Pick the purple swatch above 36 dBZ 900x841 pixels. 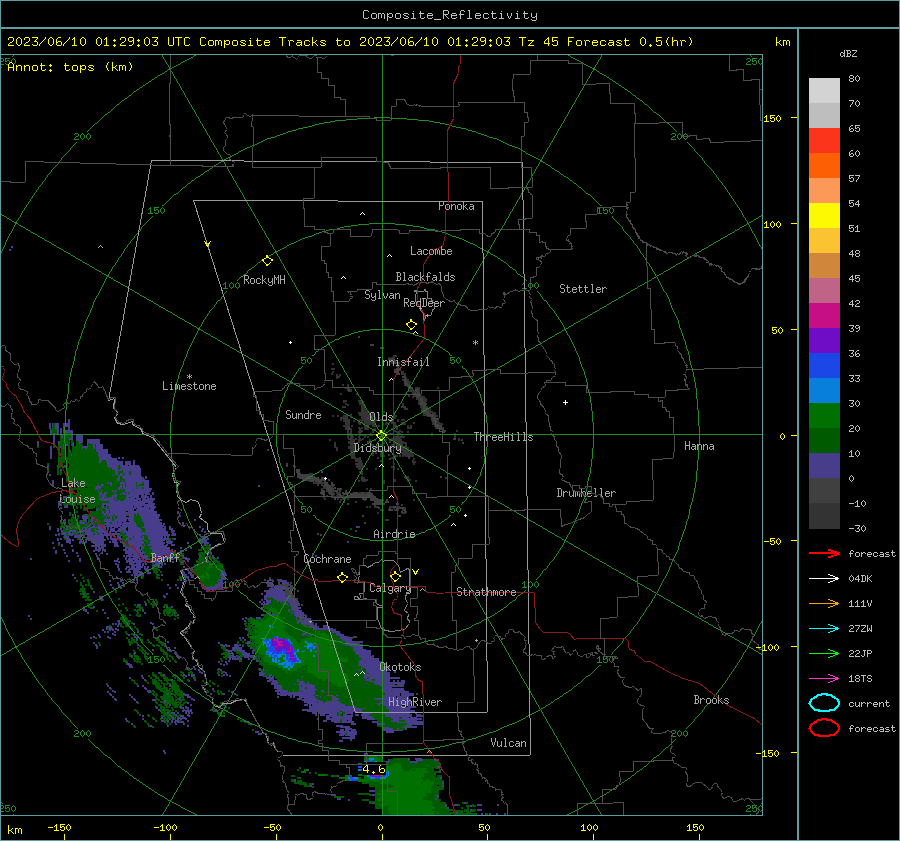[824, 340]
